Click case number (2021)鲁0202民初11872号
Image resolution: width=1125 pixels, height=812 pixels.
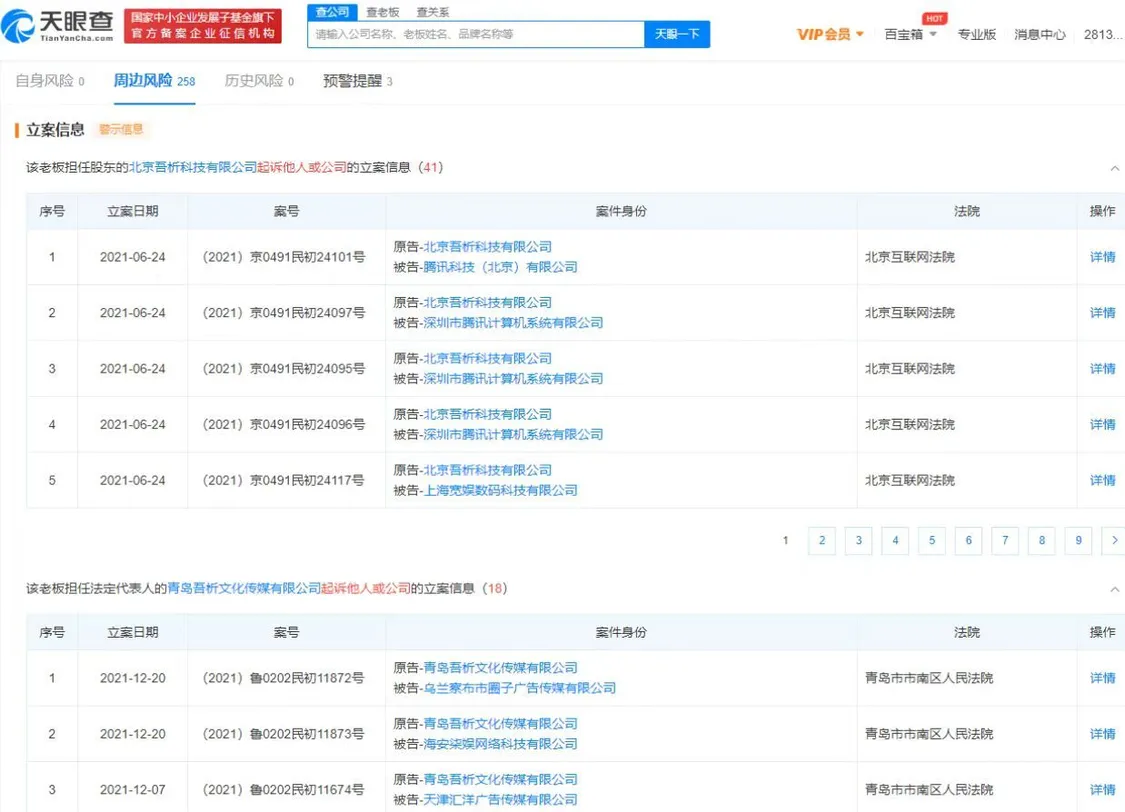(283, 678)
